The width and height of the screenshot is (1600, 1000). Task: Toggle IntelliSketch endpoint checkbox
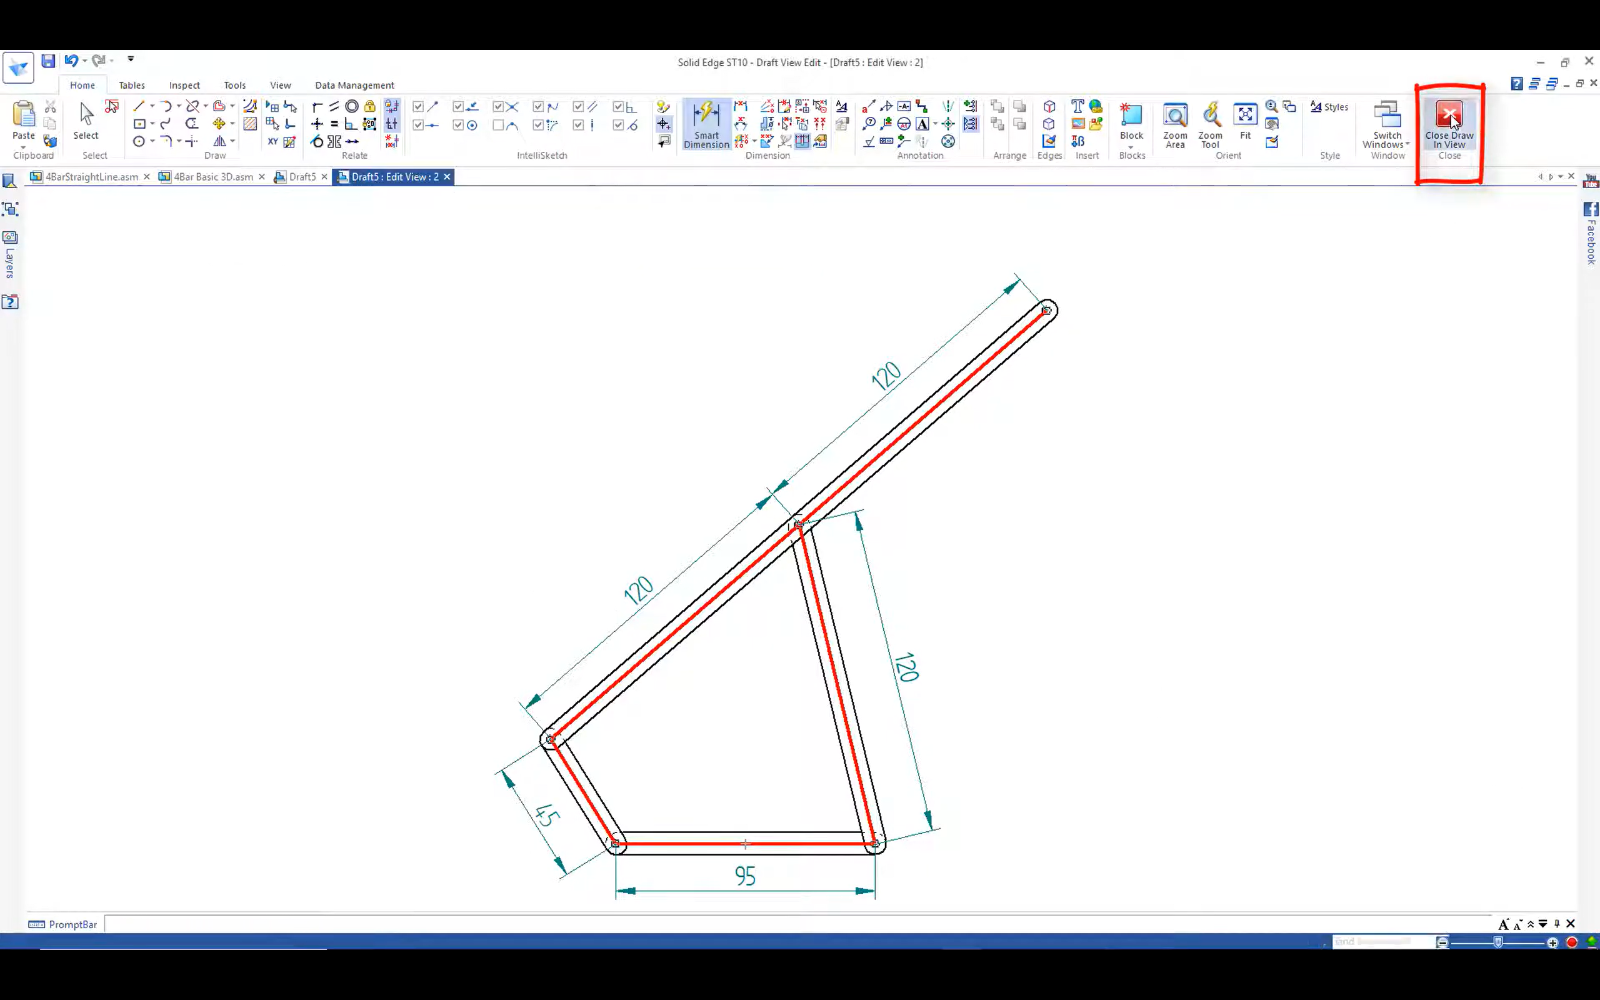click(x=418, y=106)
